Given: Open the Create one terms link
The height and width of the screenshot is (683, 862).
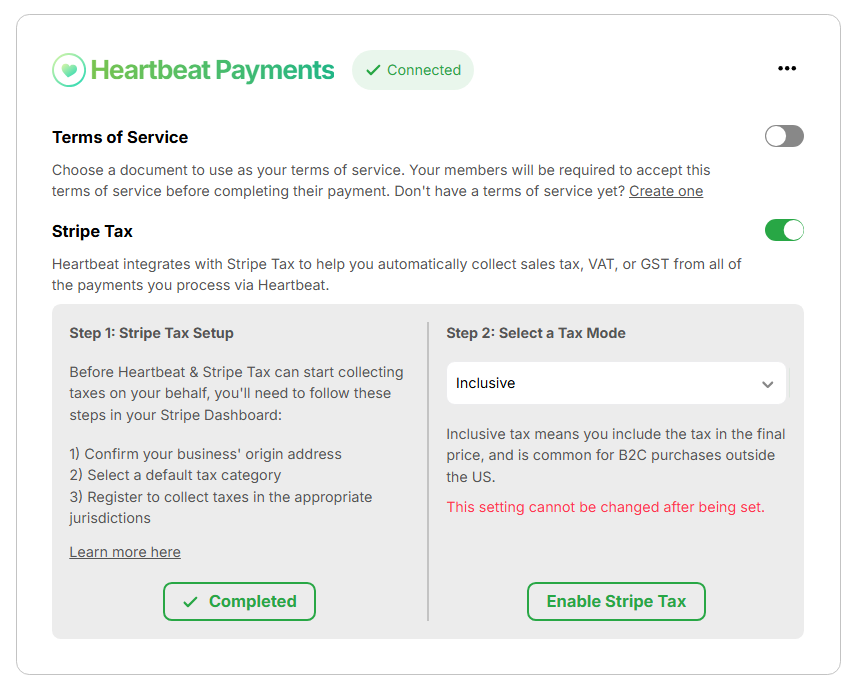Looking at the screenshot, I should 666,191.
